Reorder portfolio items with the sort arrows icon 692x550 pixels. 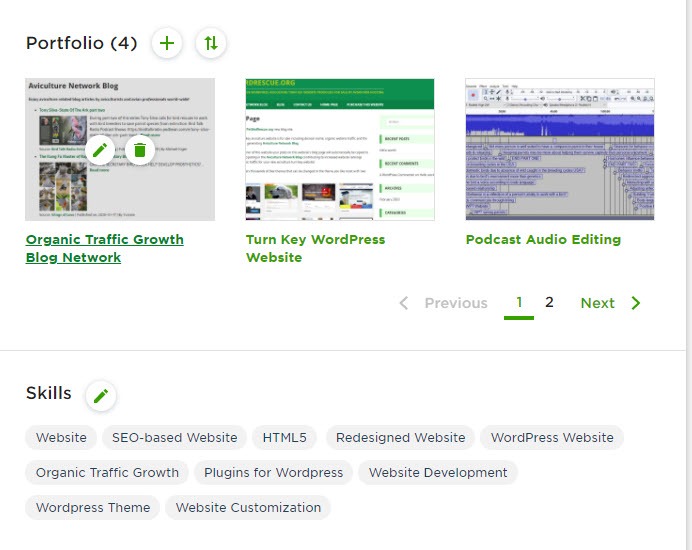pyautogui.click(x=211, y=43)
